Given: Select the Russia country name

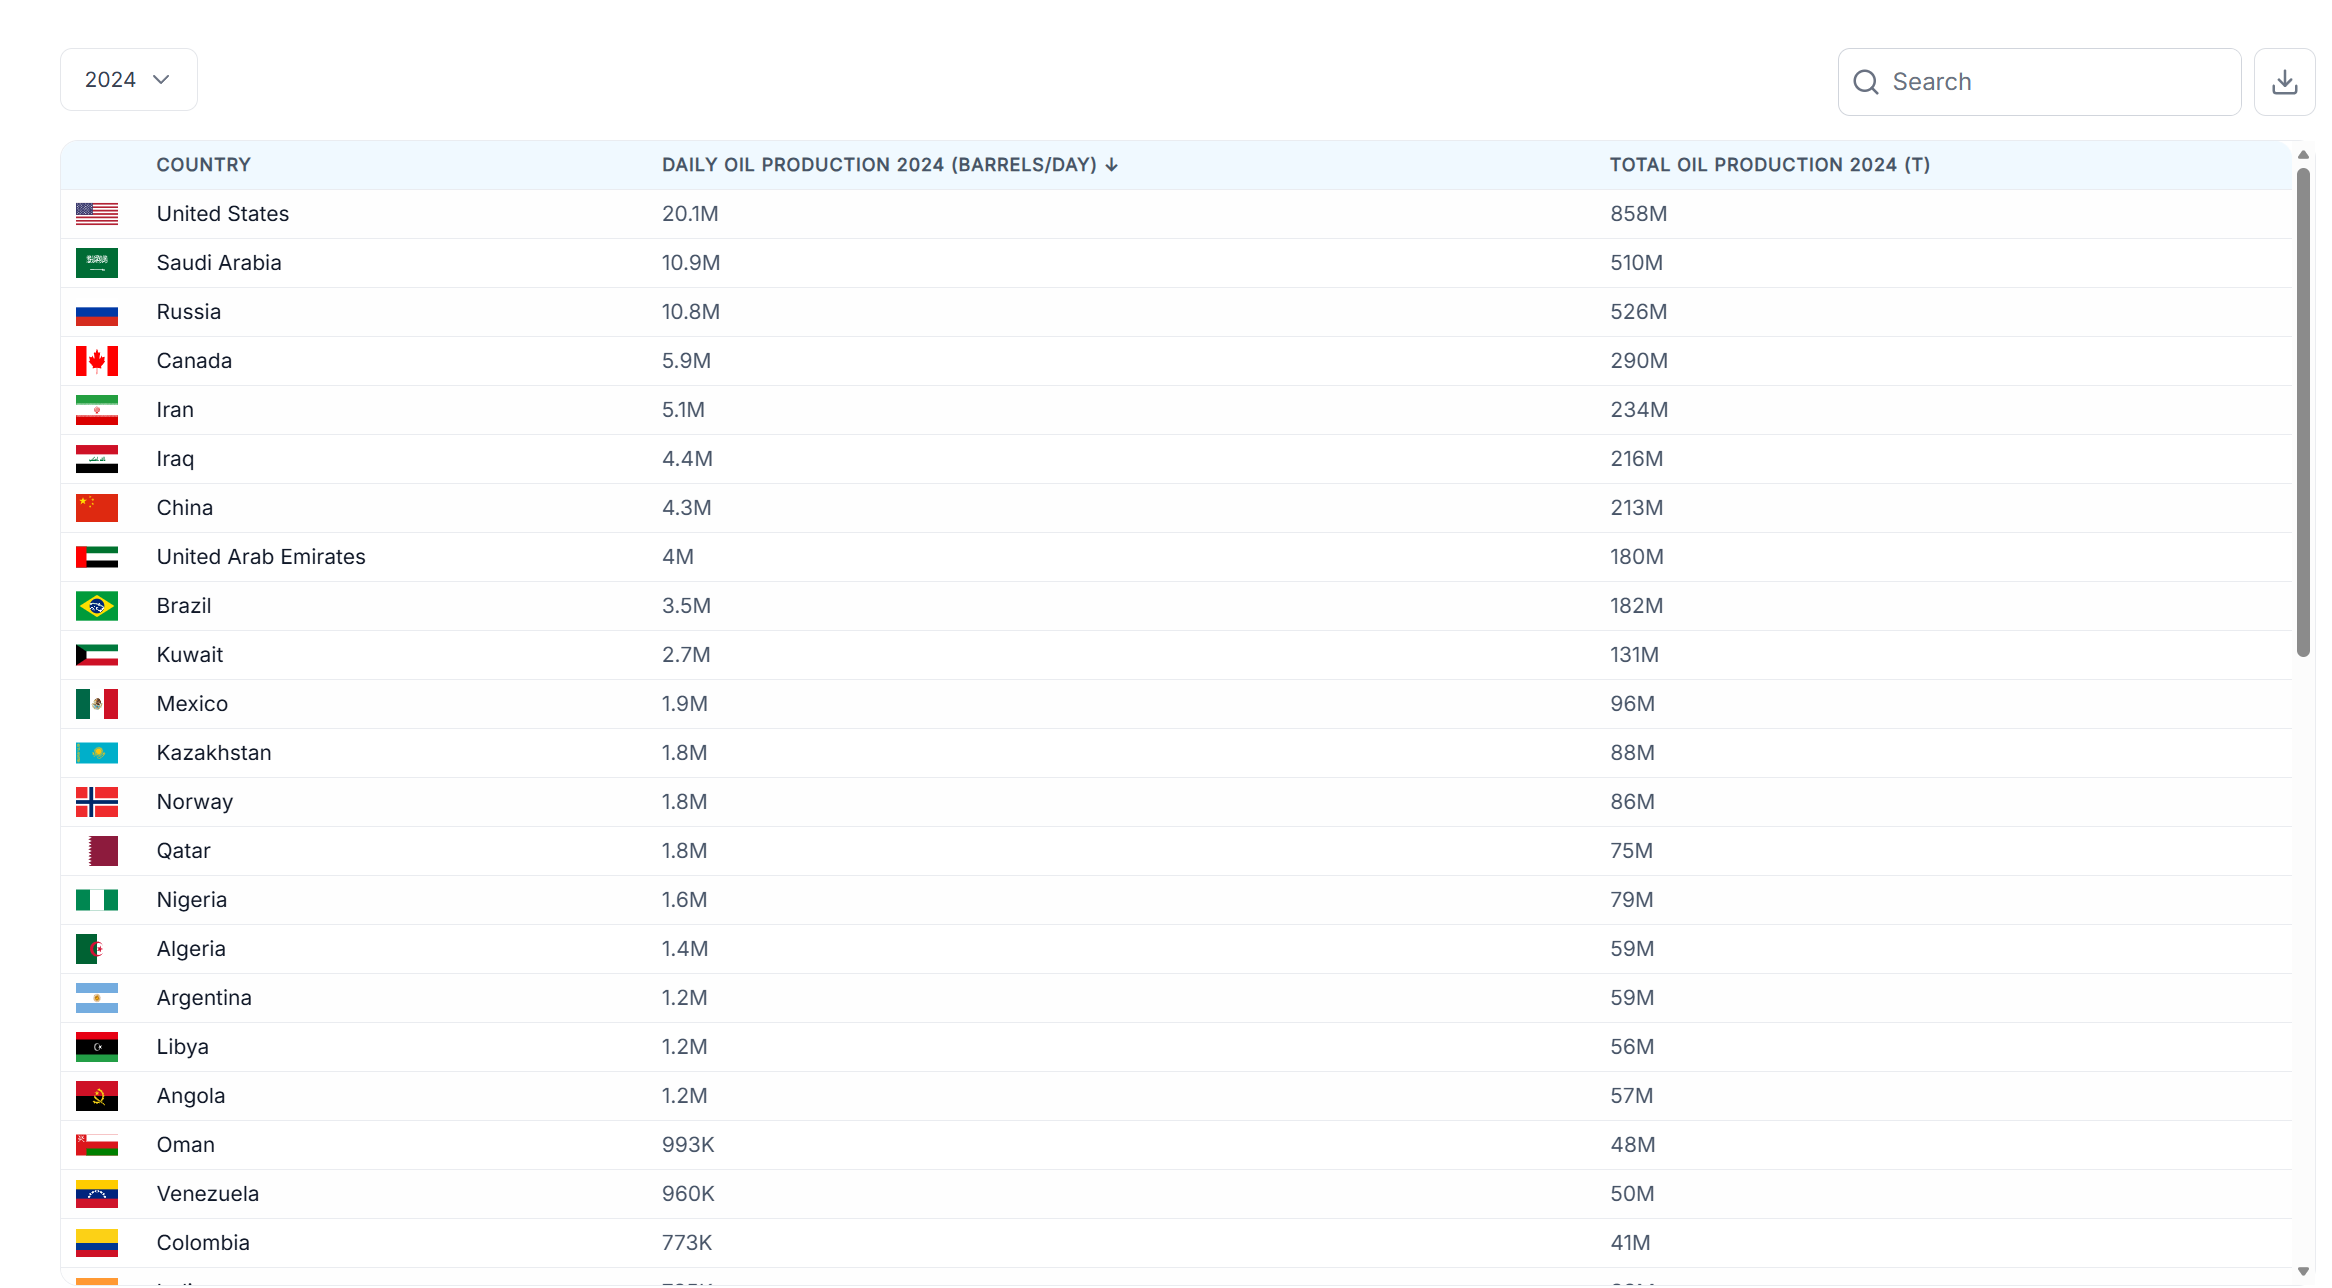Looking at the screenshot, I should click(189, 312).
